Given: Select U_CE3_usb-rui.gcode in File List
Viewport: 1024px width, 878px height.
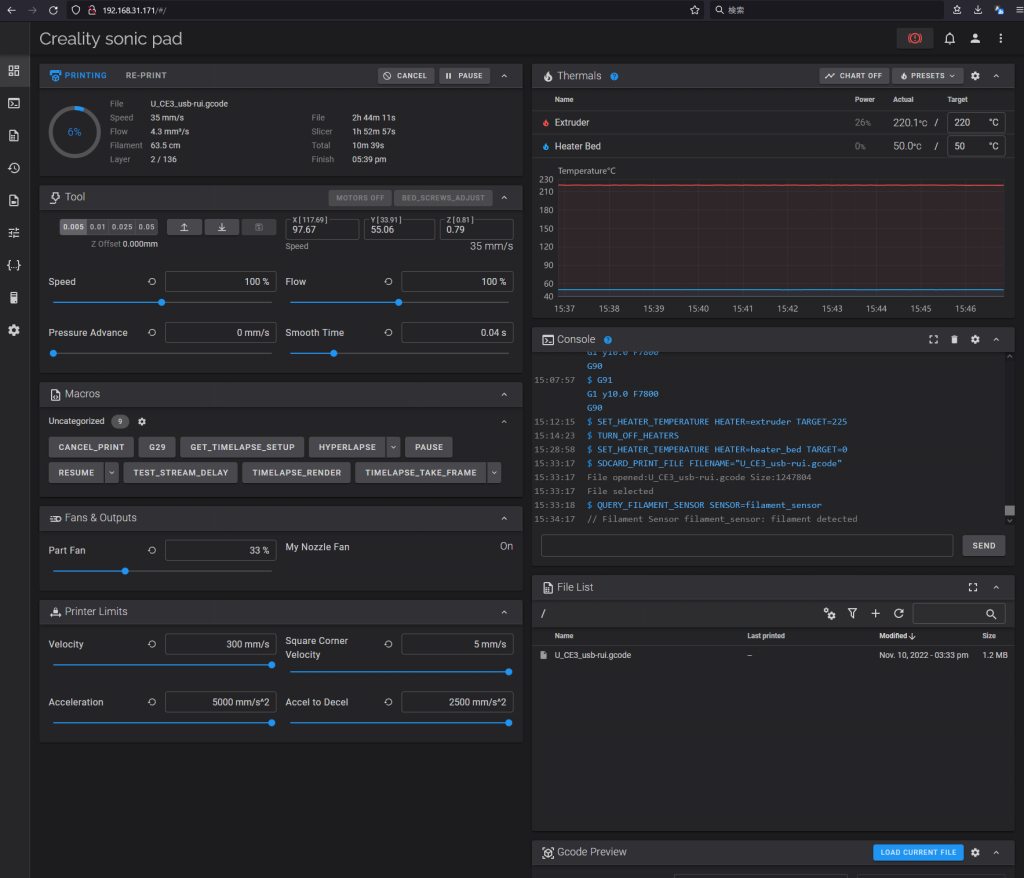Looking at the screenshot, I should [x=774, y=655].
